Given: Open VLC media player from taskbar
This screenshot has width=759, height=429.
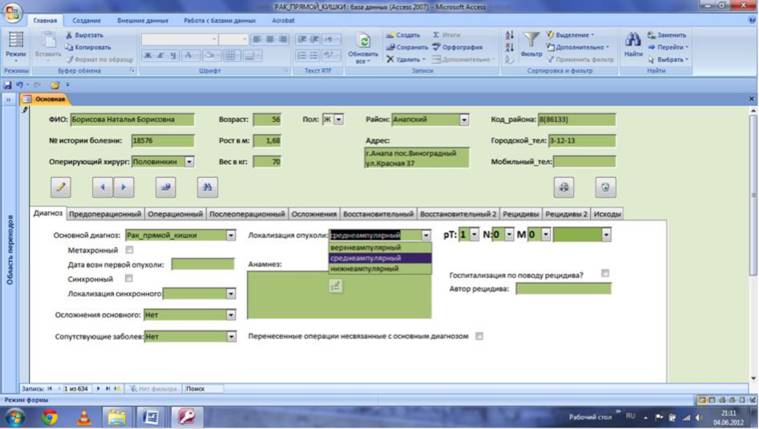Looking at the screenshot, I should click(x=84, y=417).
